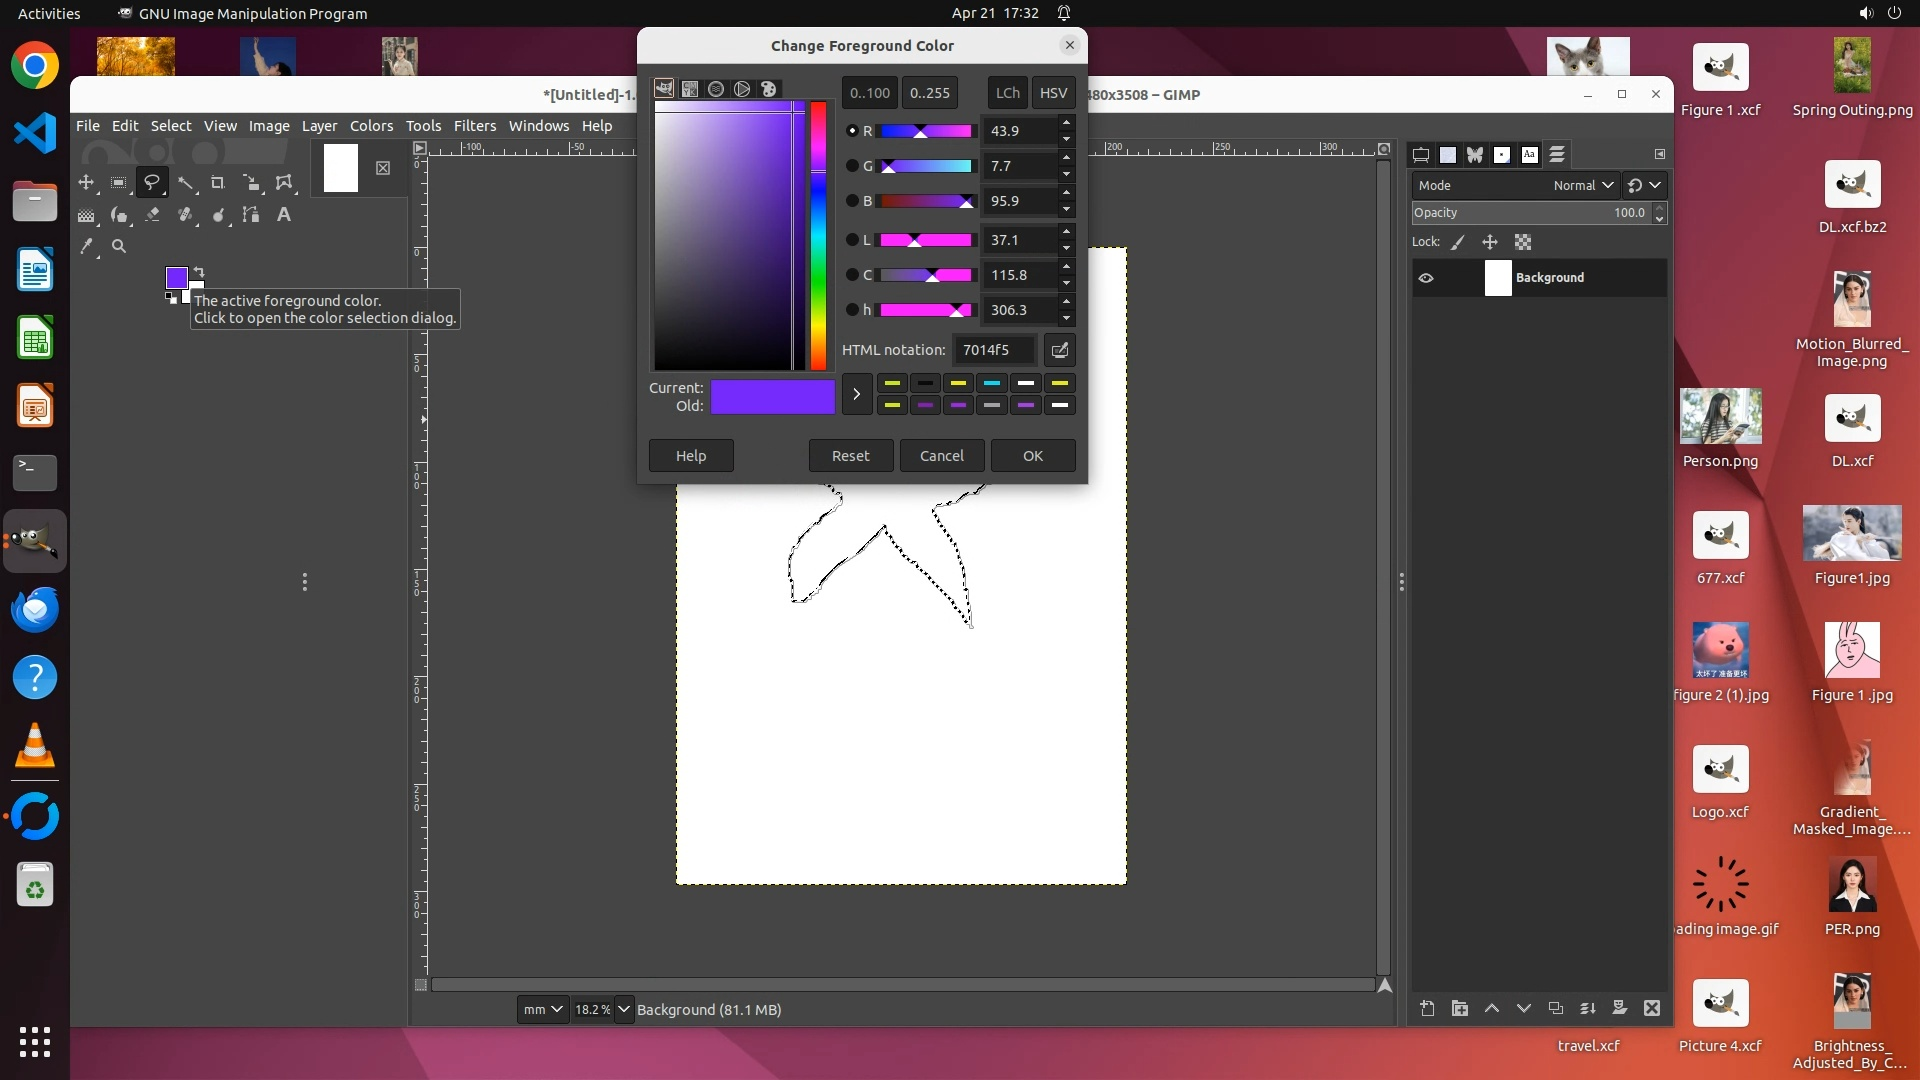Select the Zoom magnifier tool
Image resolution: width=1920 pixels, height=1080 pixels.
tap(119, 246)
